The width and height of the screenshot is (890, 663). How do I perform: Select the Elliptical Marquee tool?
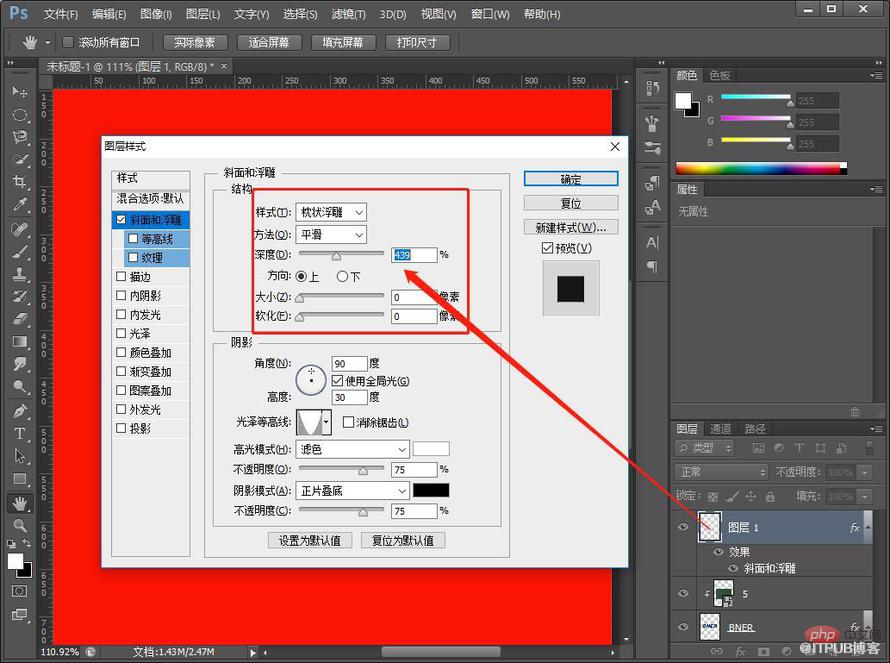(x=20, y=115)
